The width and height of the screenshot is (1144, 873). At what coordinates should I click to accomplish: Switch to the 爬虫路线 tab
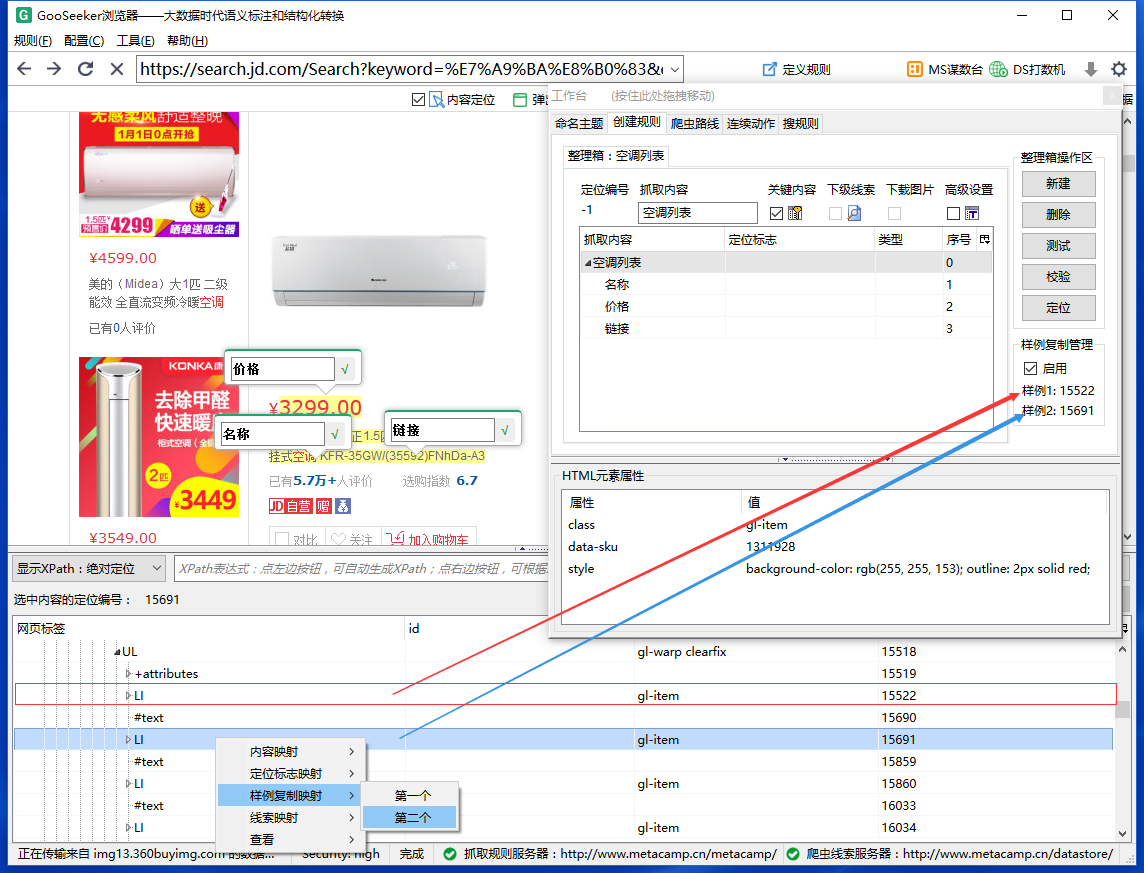pyautogui.click(x=694, y=123)
